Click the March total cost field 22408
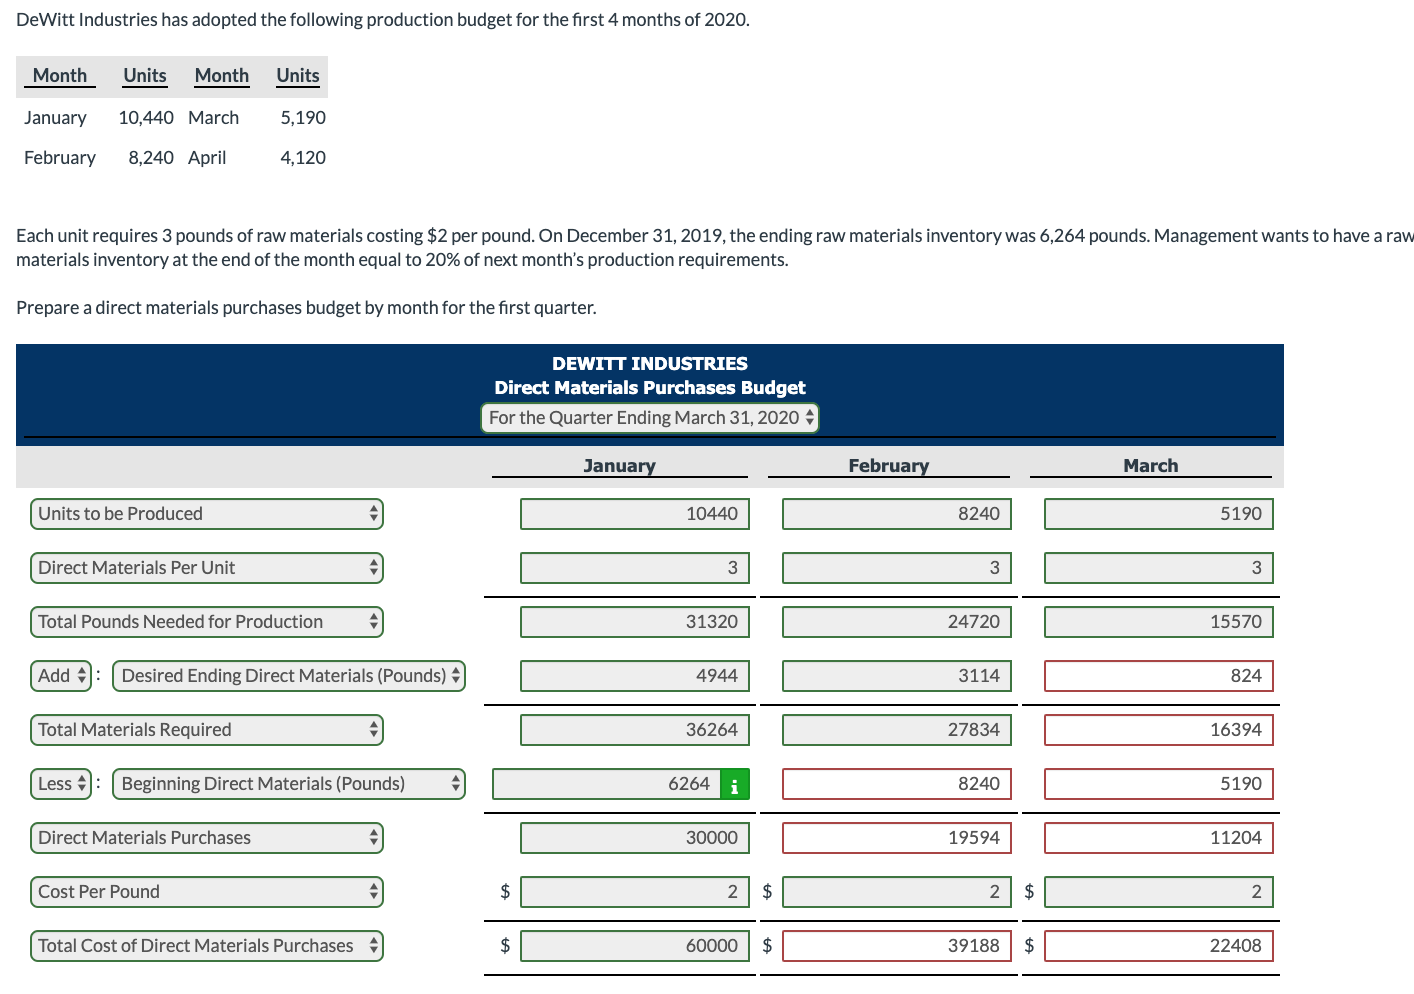 click(x=1159, y=946)
